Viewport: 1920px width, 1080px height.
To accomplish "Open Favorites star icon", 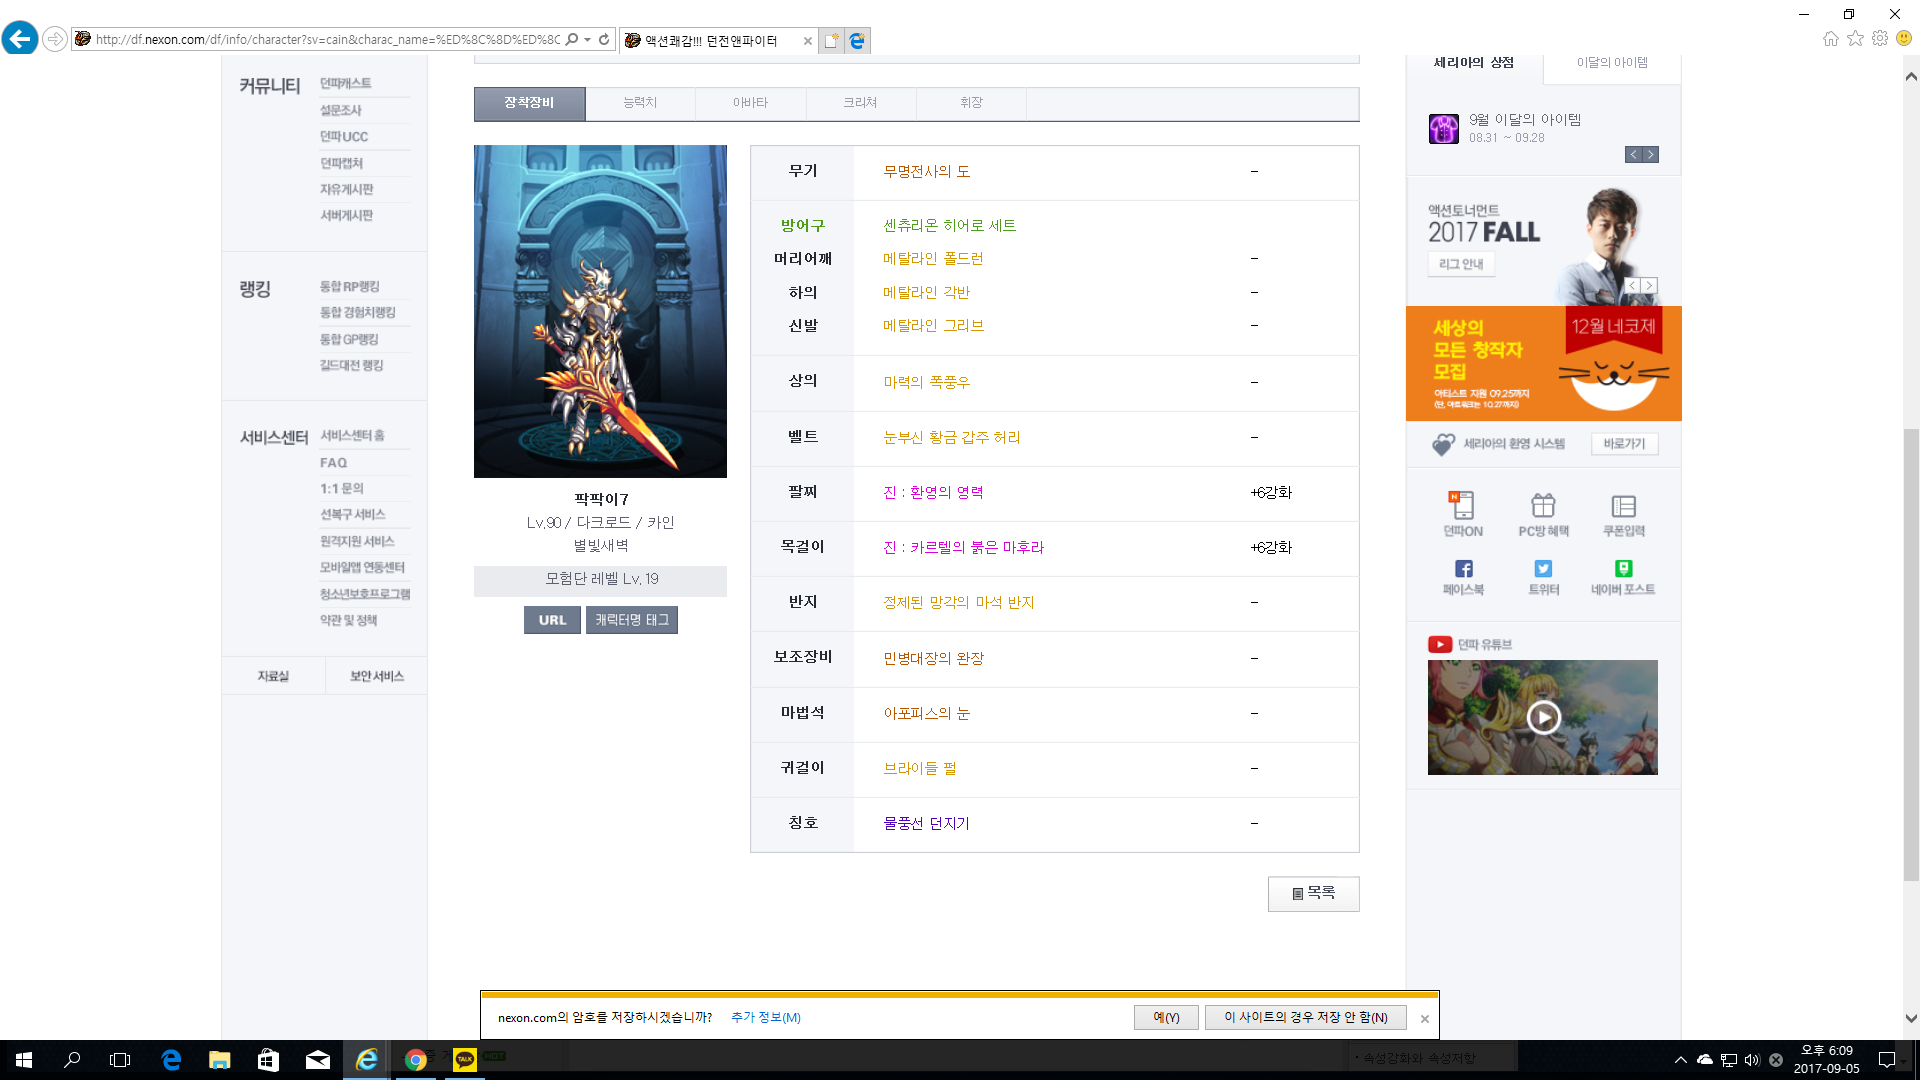I will [x=1855, y=38].
